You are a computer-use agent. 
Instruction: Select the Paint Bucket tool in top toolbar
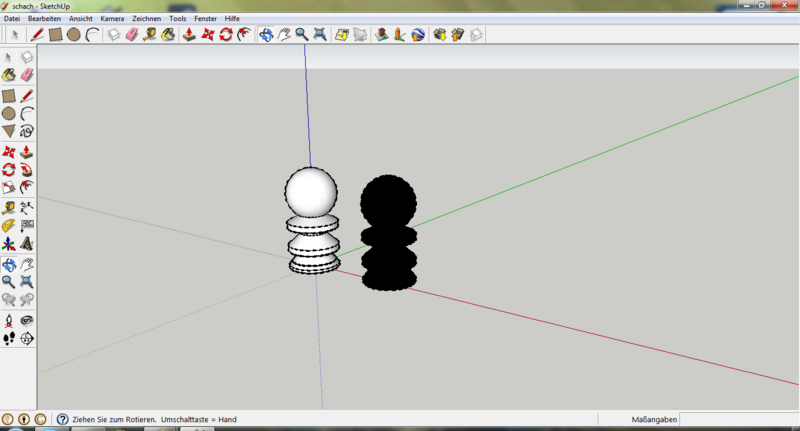coord(168,35)
